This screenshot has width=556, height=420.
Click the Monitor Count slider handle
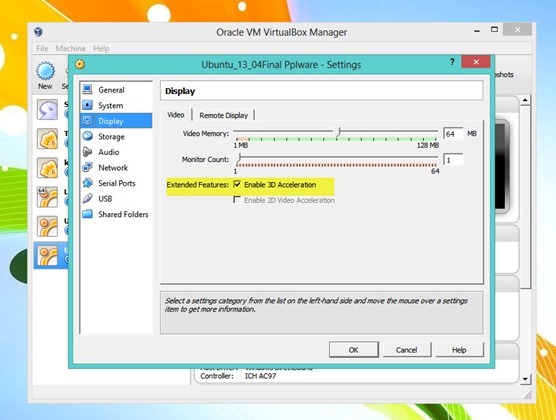239,158
